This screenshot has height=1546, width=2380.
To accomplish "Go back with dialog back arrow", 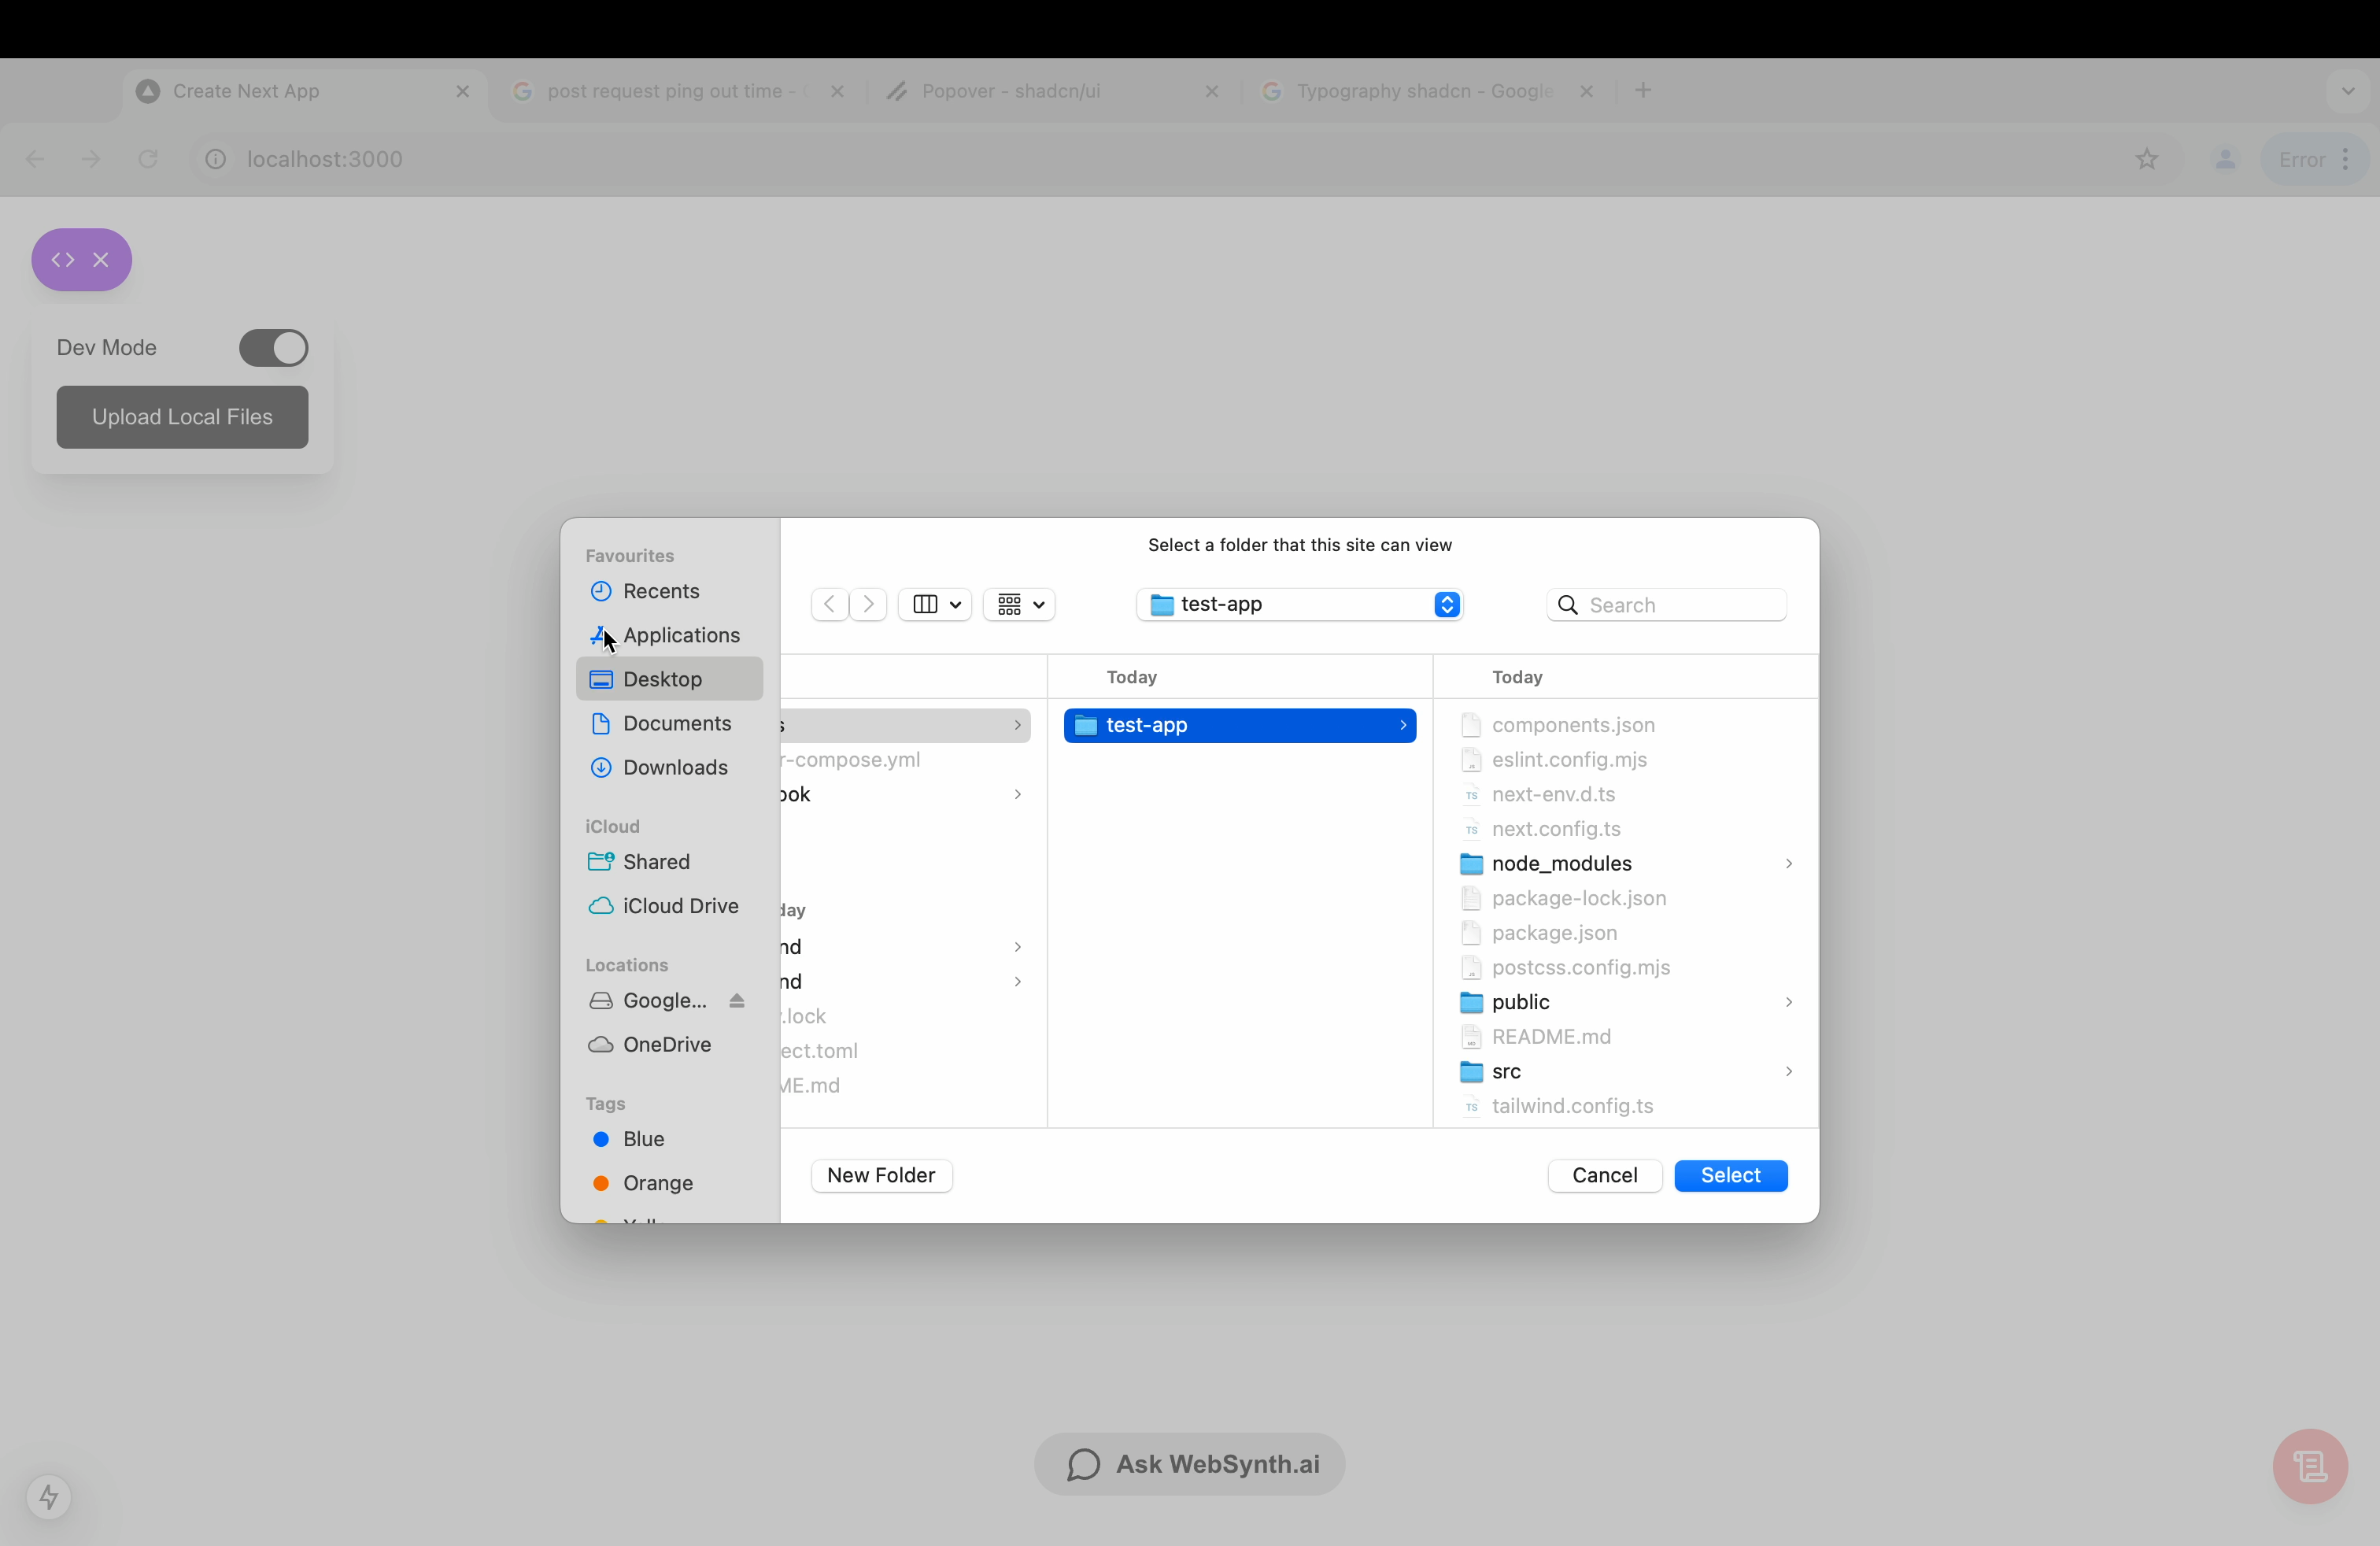I will tap(829, 604).
